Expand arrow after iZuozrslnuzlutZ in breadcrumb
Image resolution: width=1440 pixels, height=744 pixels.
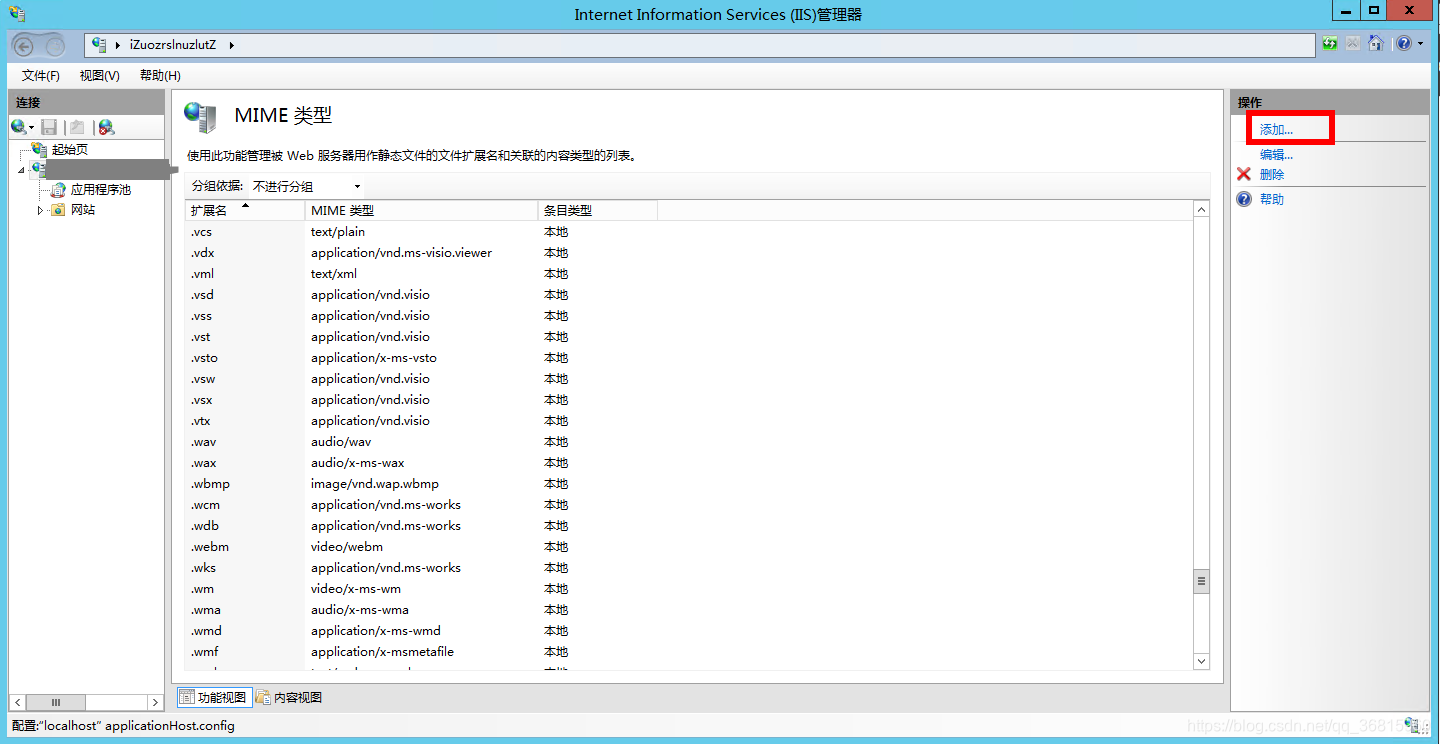pos(231,45)
